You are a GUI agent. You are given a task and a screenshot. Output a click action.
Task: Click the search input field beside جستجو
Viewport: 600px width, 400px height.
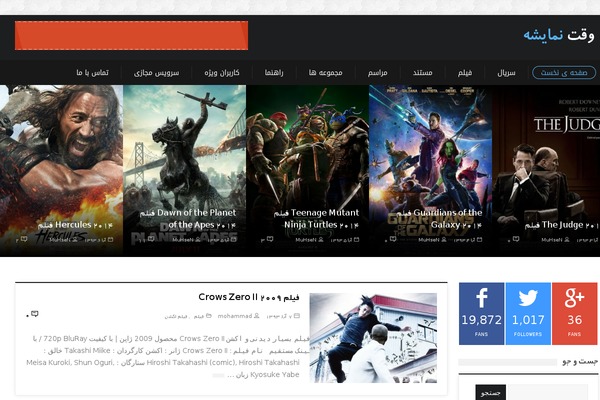coord(547,392)
